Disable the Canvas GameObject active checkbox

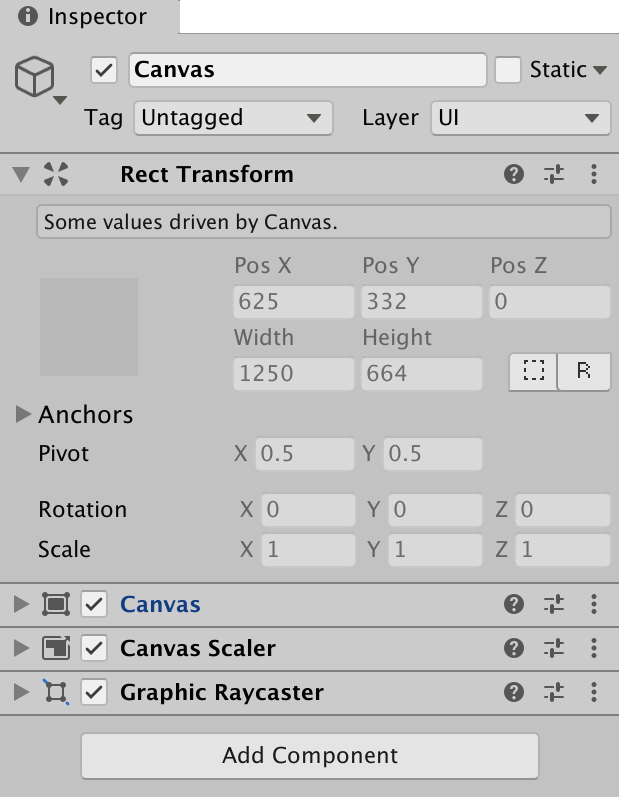[104, 70]
